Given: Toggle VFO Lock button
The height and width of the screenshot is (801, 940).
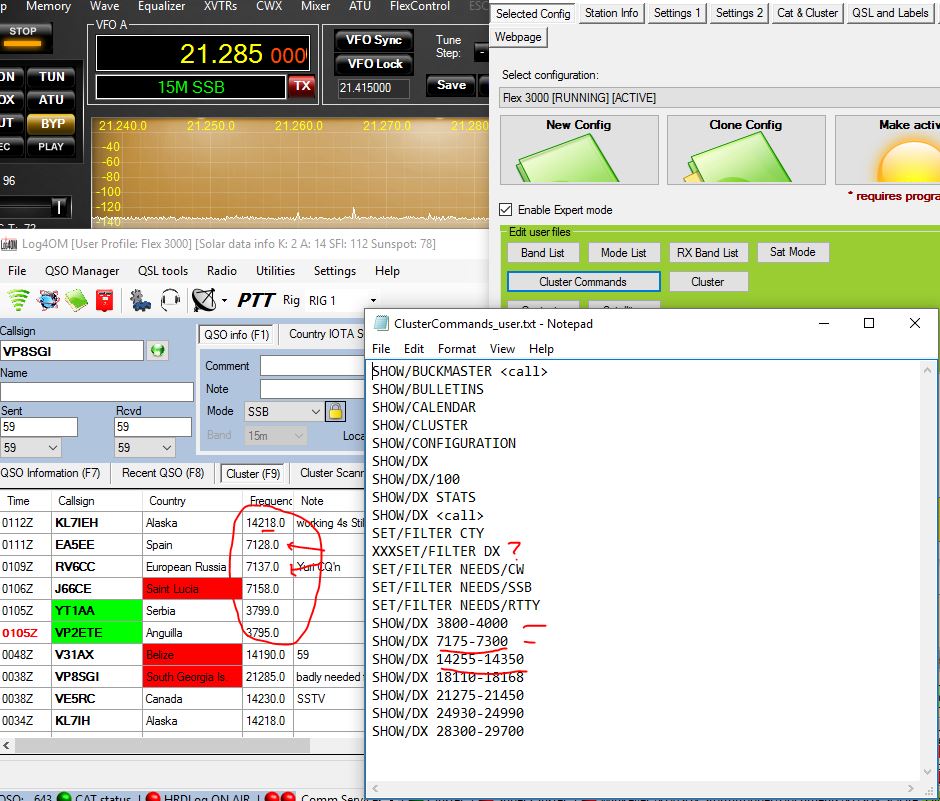Looking at the screenshot, I should coord(373,64).
